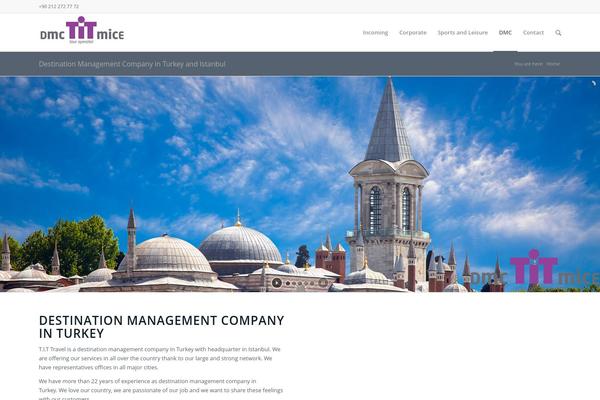The height and width of the screenshot is (400, 600).
Task: Open the Incoming menu item
Action: coord(375,33)
